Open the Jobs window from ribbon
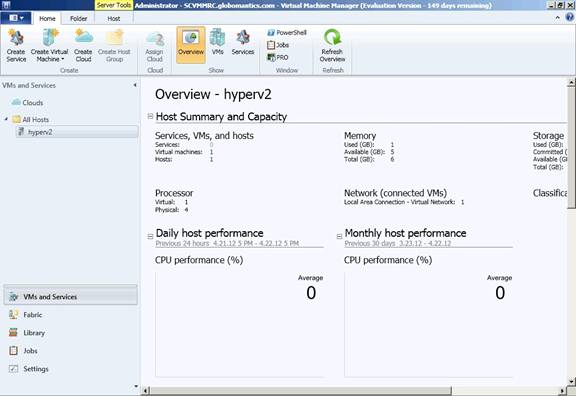 point(278,45)
